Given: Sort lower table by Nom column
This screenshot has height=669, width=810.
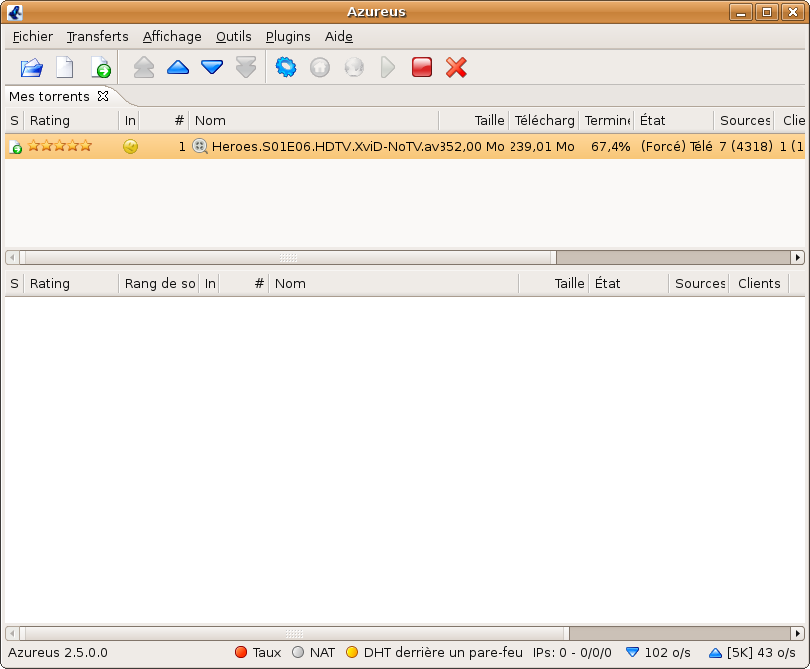Looking at the screenshot, I should [x=394, y=284].
